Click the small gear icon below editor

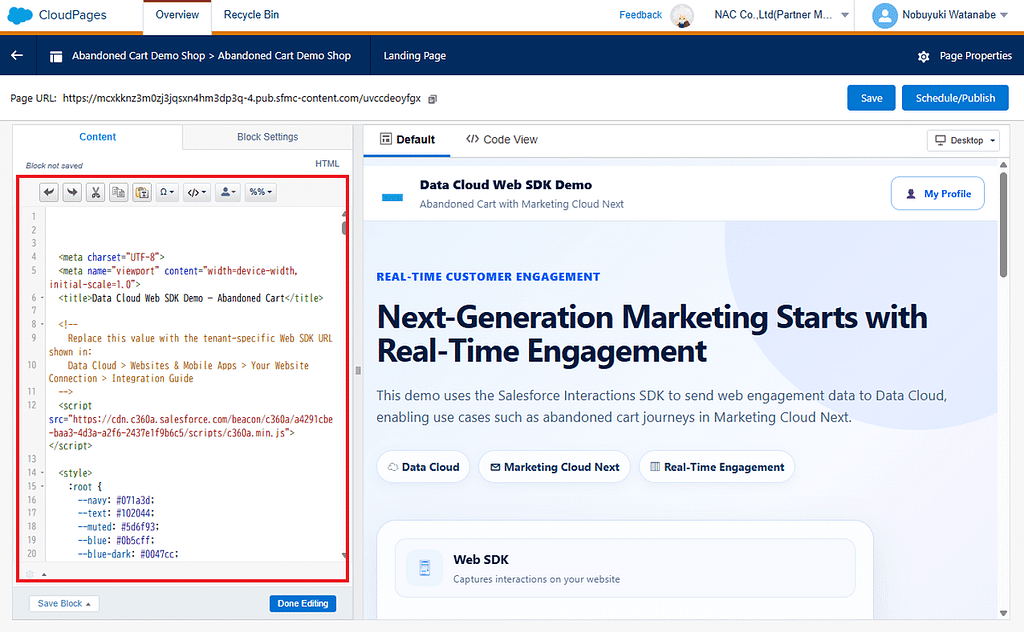pos(29,575)
